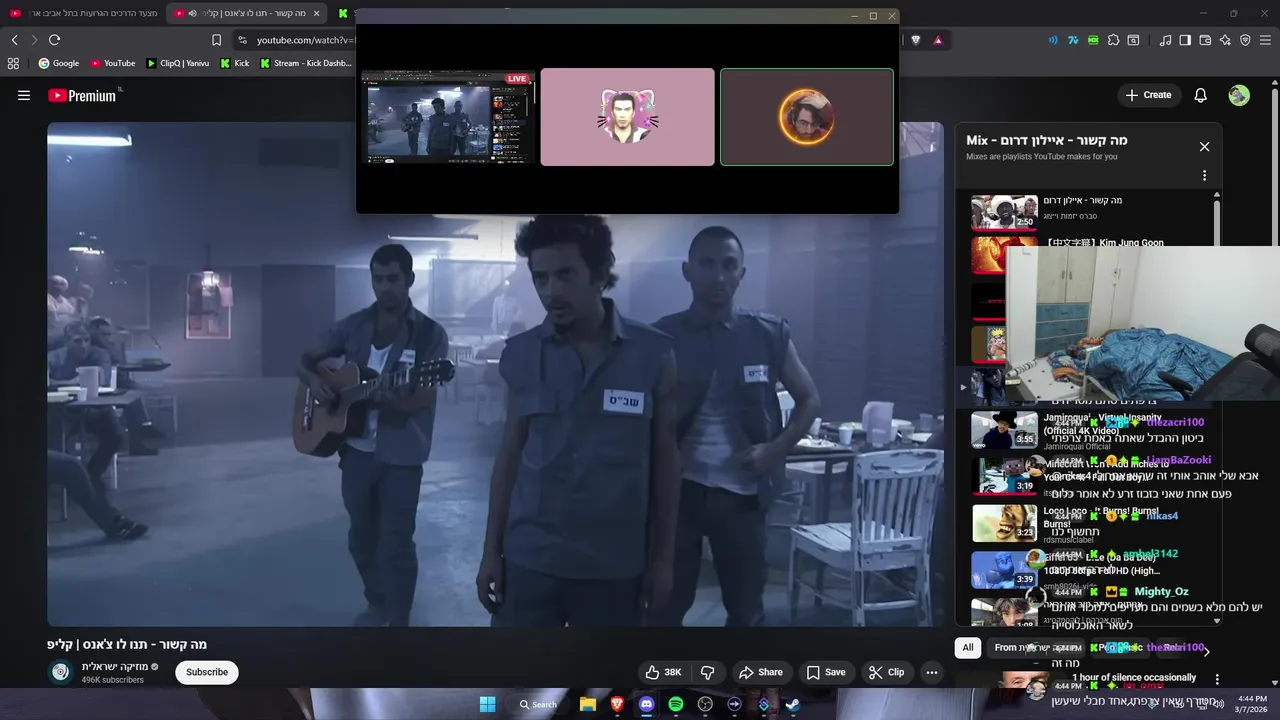Open the bookmarks apps grid icon
This screenshot has width=1280, height=720.
click(x=13, y=63)
